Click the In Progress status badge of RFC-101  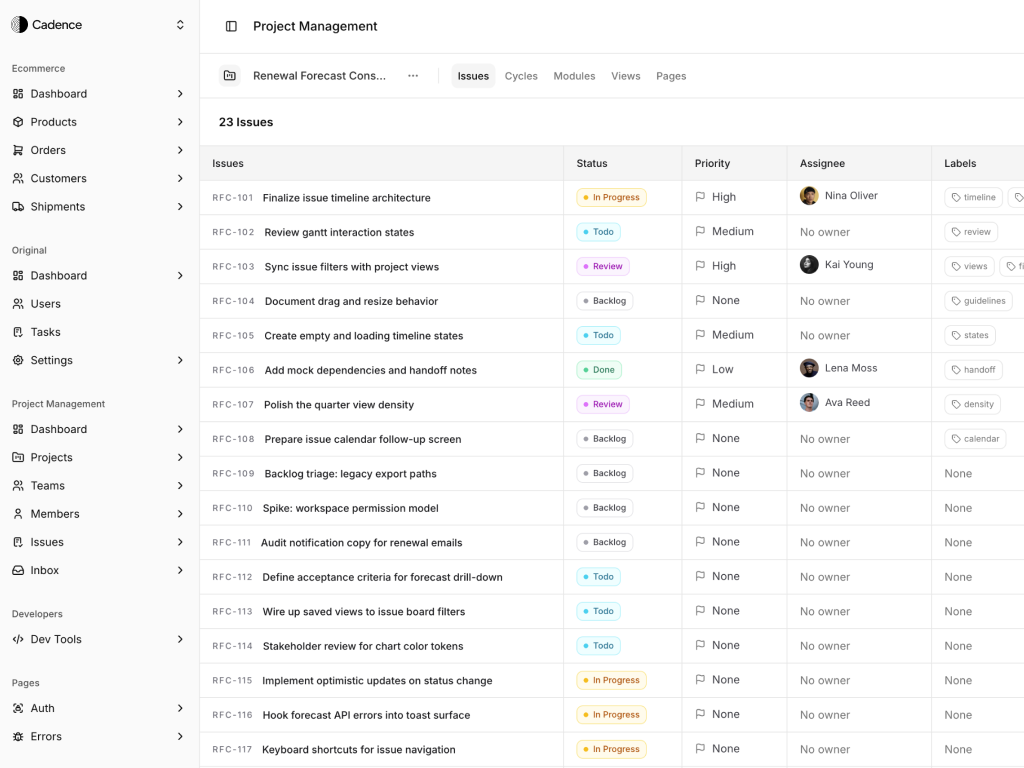pos(611,197)
